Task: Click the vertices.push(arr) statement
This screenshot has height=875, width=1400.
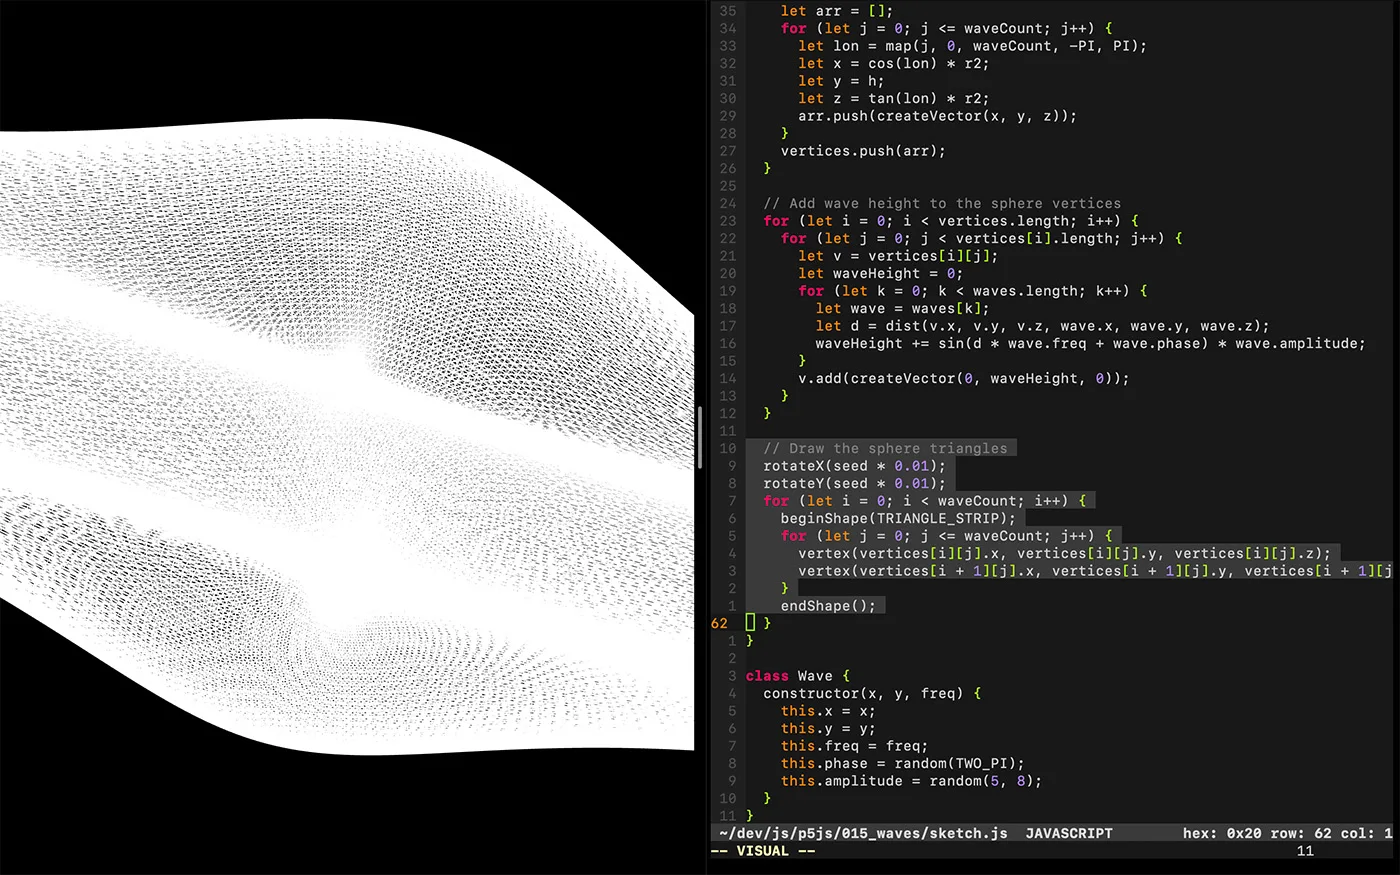Action: pyautogui.click(x=862, y=151)
